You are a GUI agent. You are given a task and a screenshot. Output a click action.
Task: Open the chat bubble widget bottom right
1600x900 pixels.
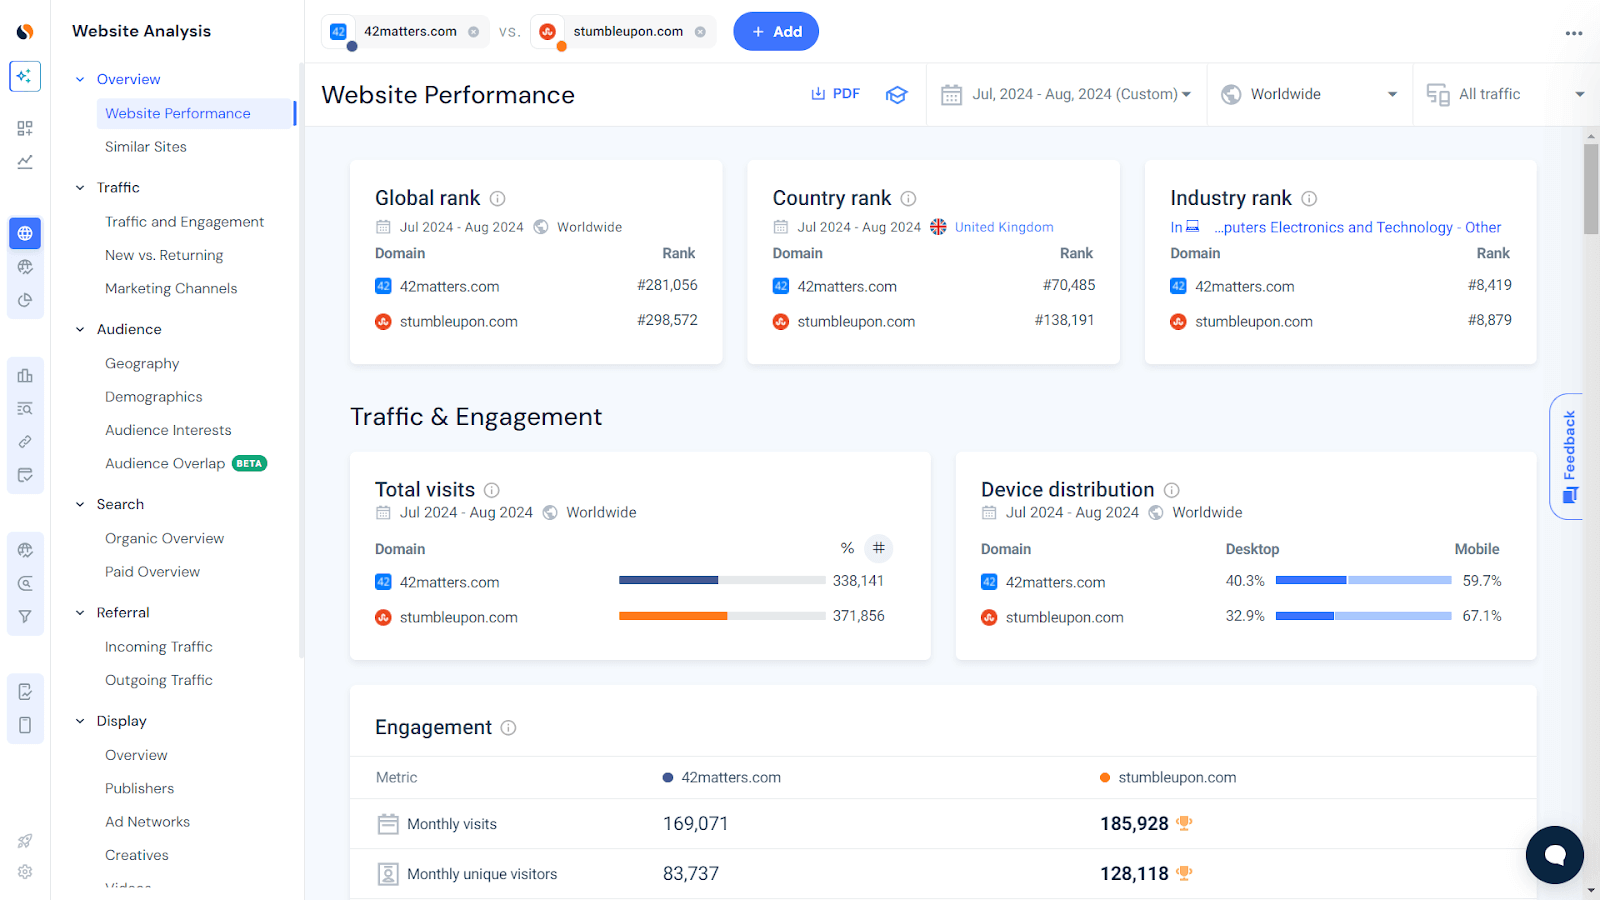click(1553, 855)
